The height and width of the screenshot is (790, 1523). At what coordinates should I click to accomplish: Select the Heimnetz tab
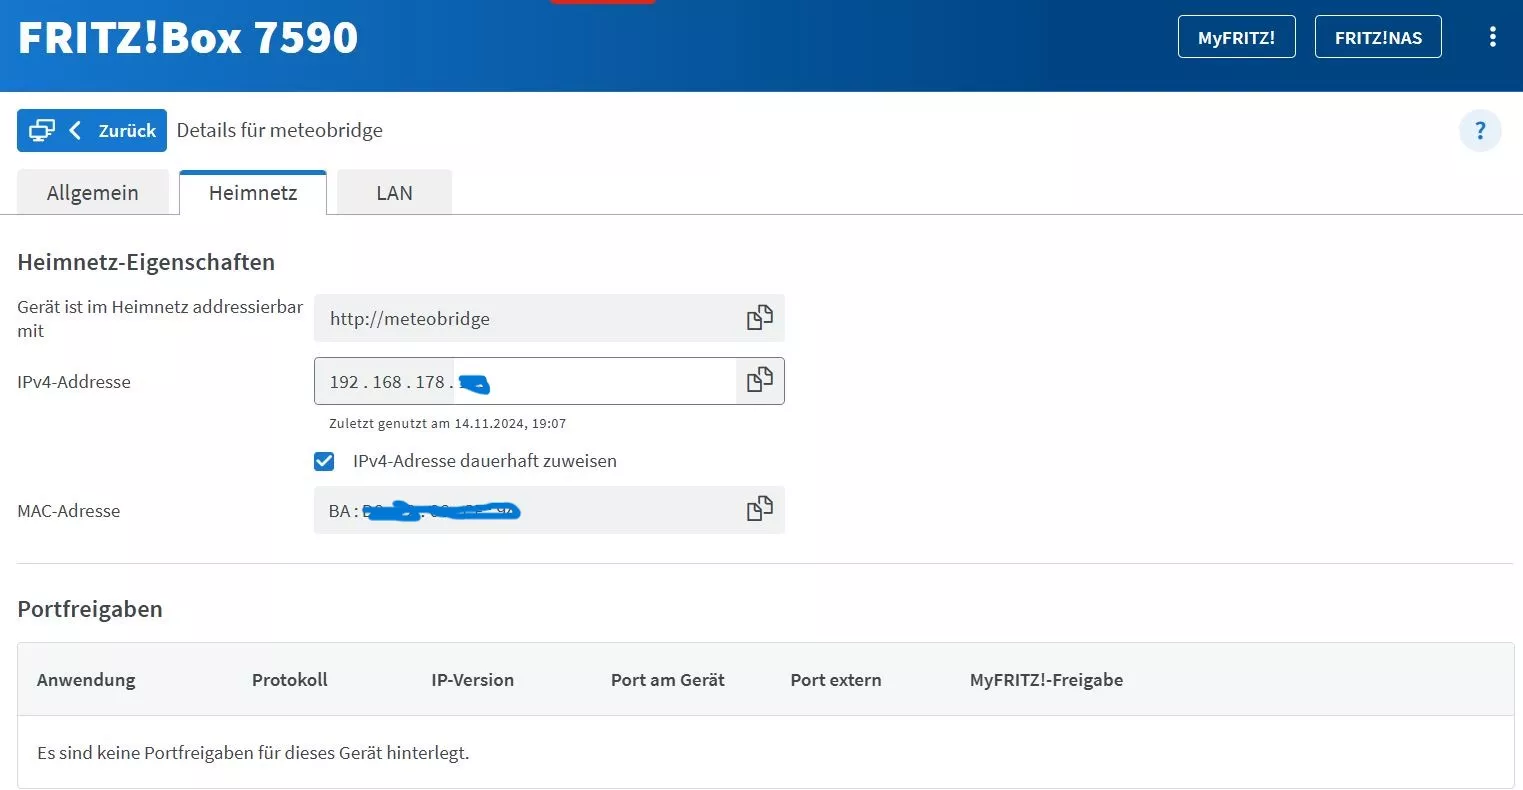pos(253,193)
